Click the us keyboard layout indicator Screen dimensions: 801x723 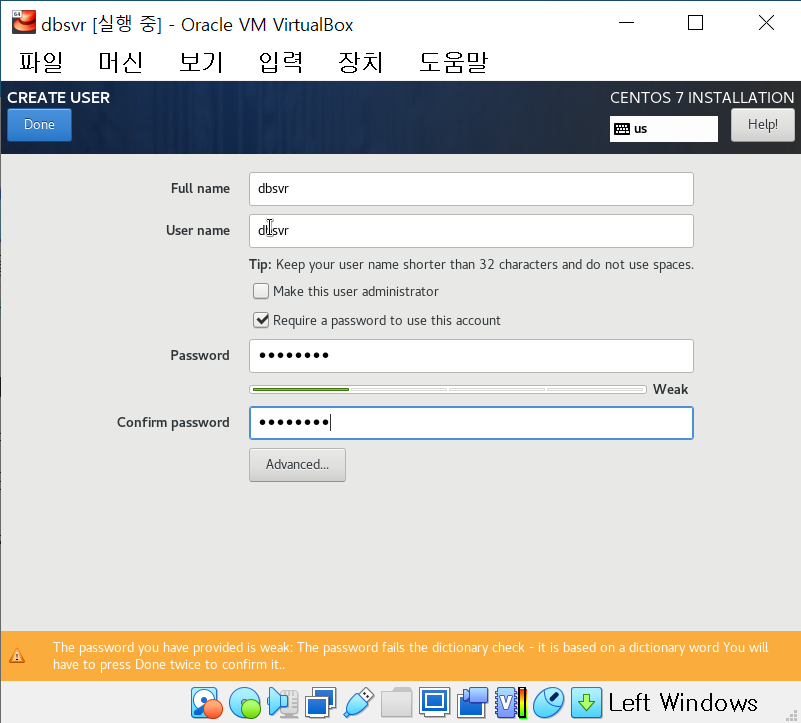[664, 129]
